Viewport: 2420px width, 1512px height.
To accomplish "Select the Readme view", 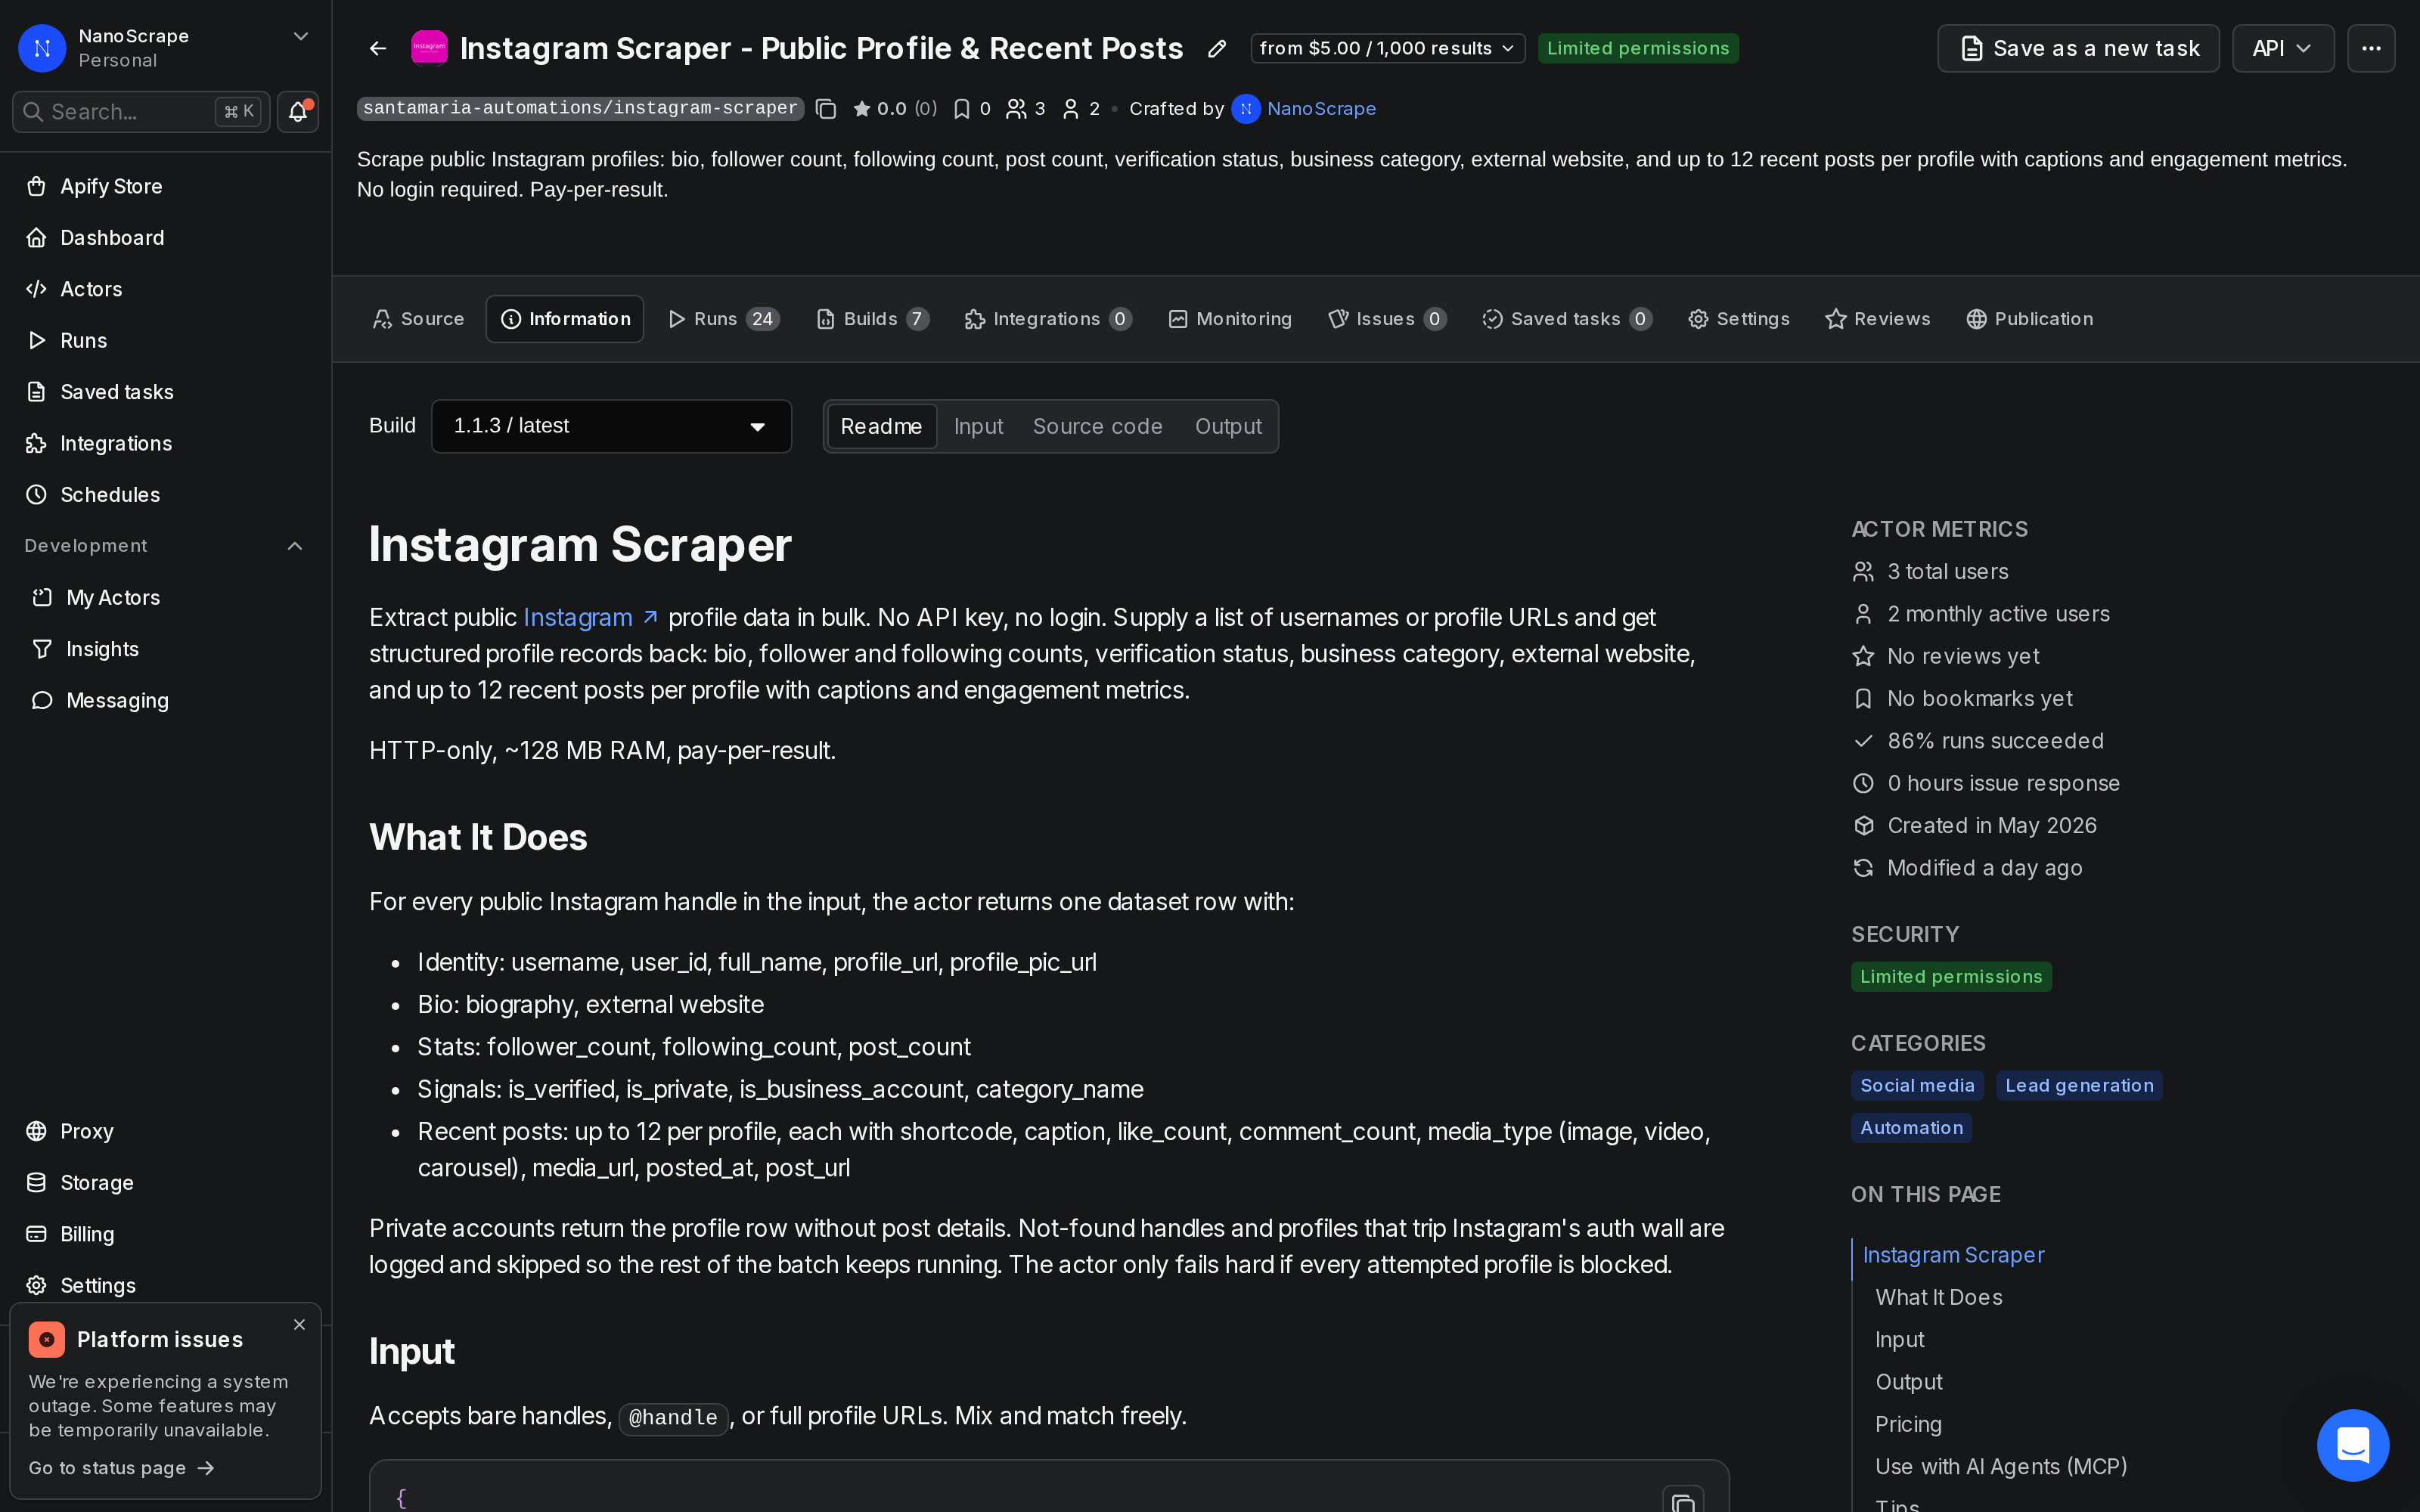I will point(881,426).
